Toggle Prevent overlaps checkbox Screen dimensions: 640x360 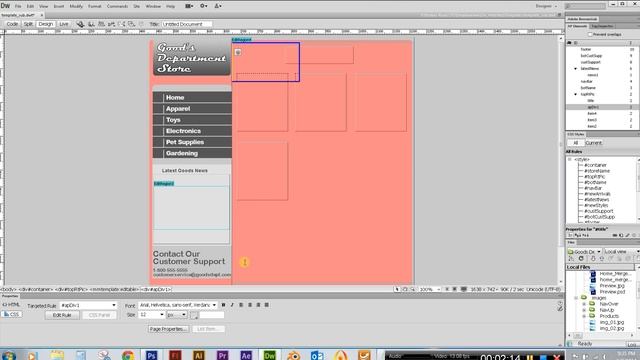coord(590,35)
